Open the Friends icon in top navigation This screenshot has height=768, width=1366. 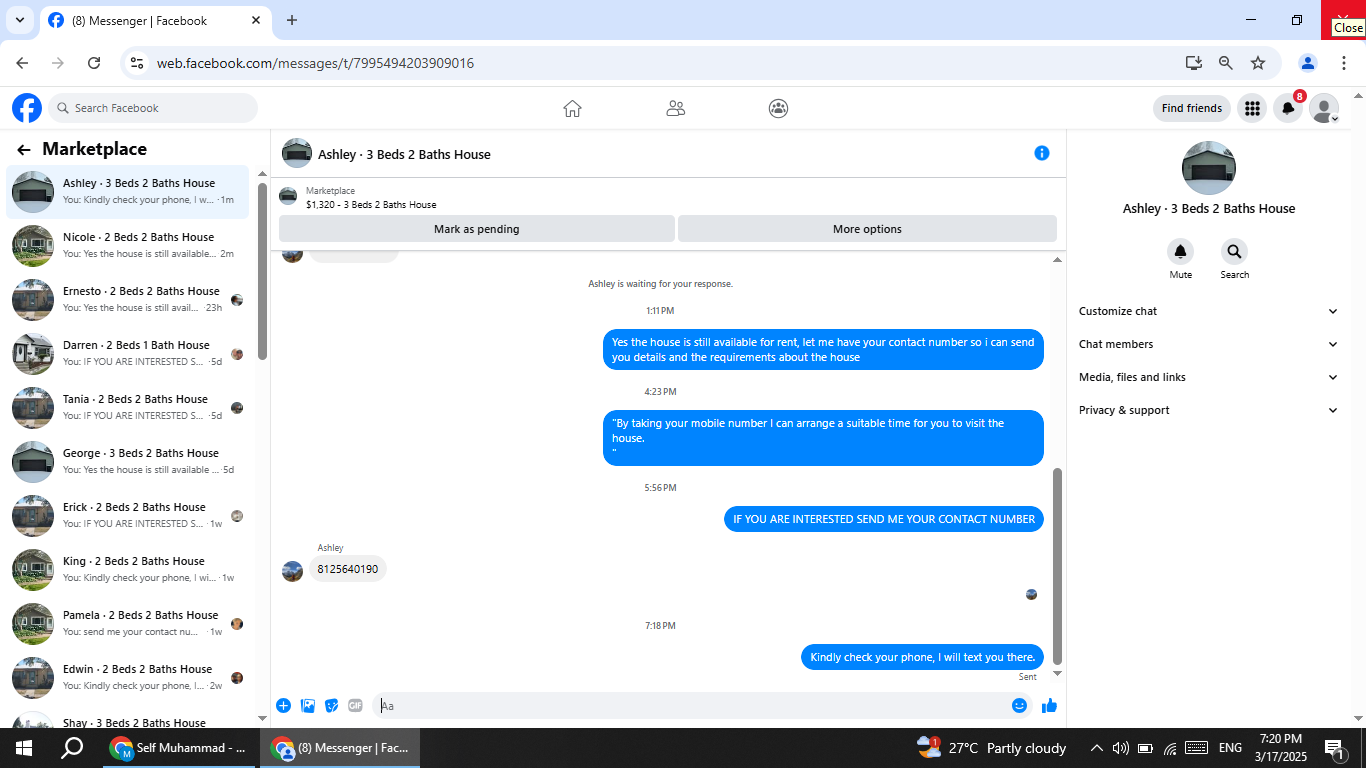pos(675,108)
